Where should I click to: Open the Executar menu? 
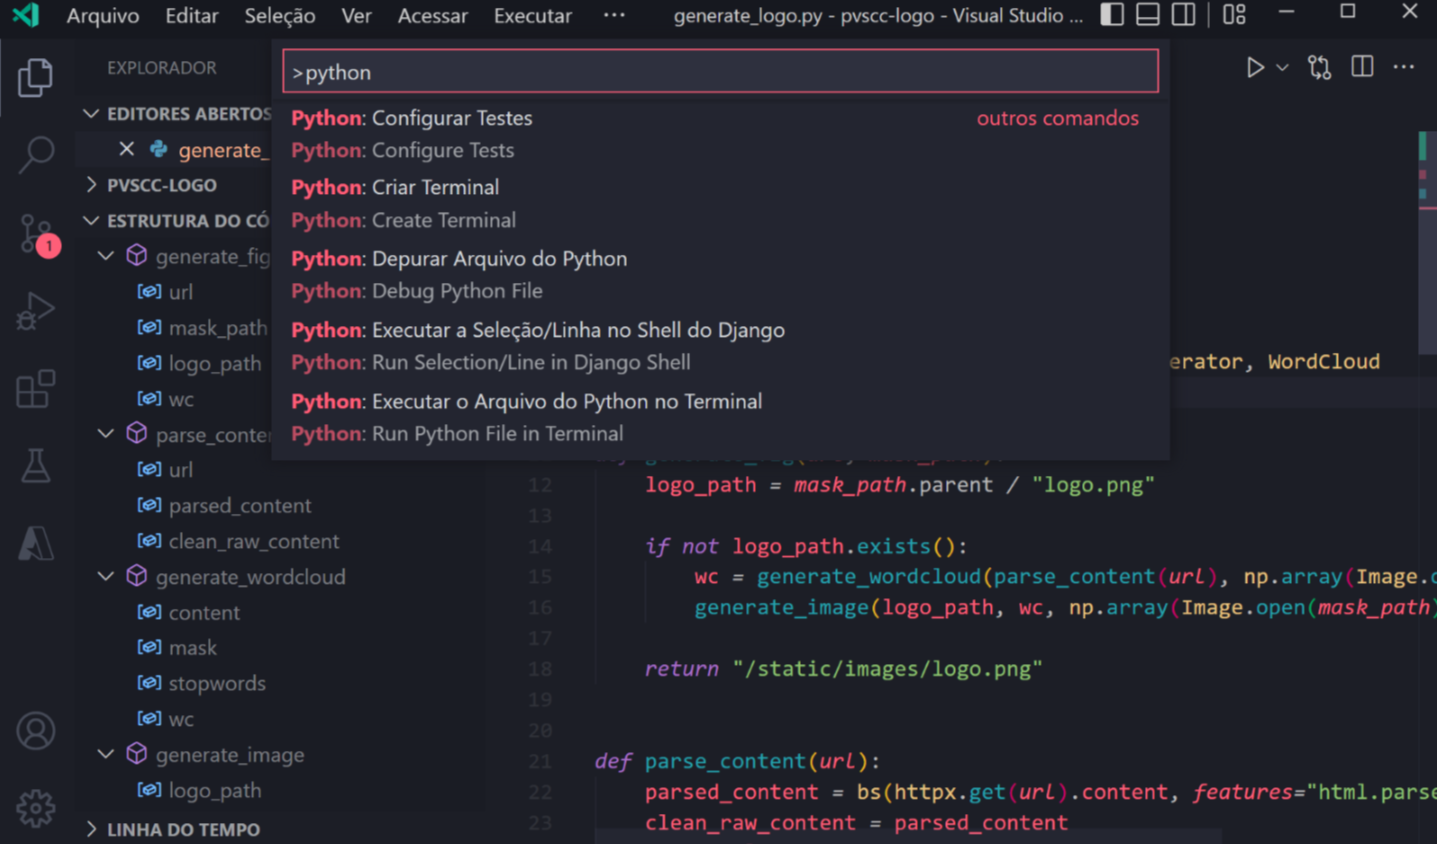532,16
